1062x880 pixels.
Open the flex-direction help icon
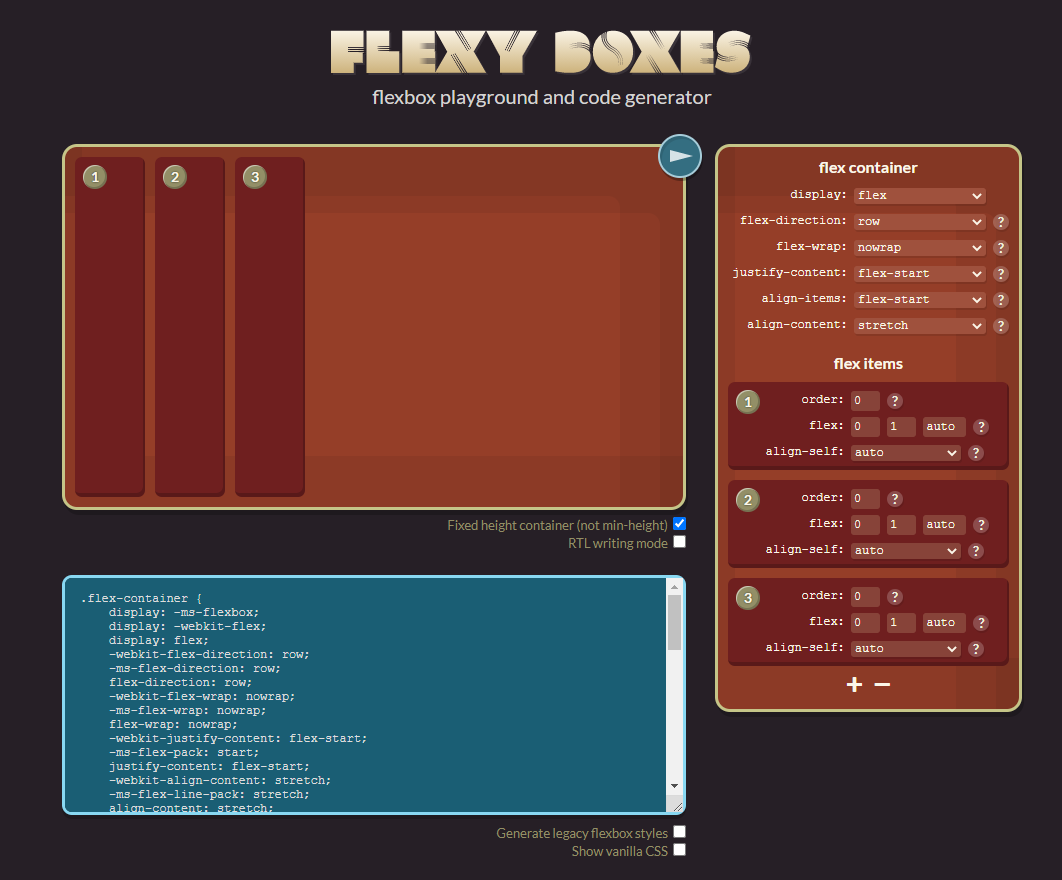tap(1000, 221)
